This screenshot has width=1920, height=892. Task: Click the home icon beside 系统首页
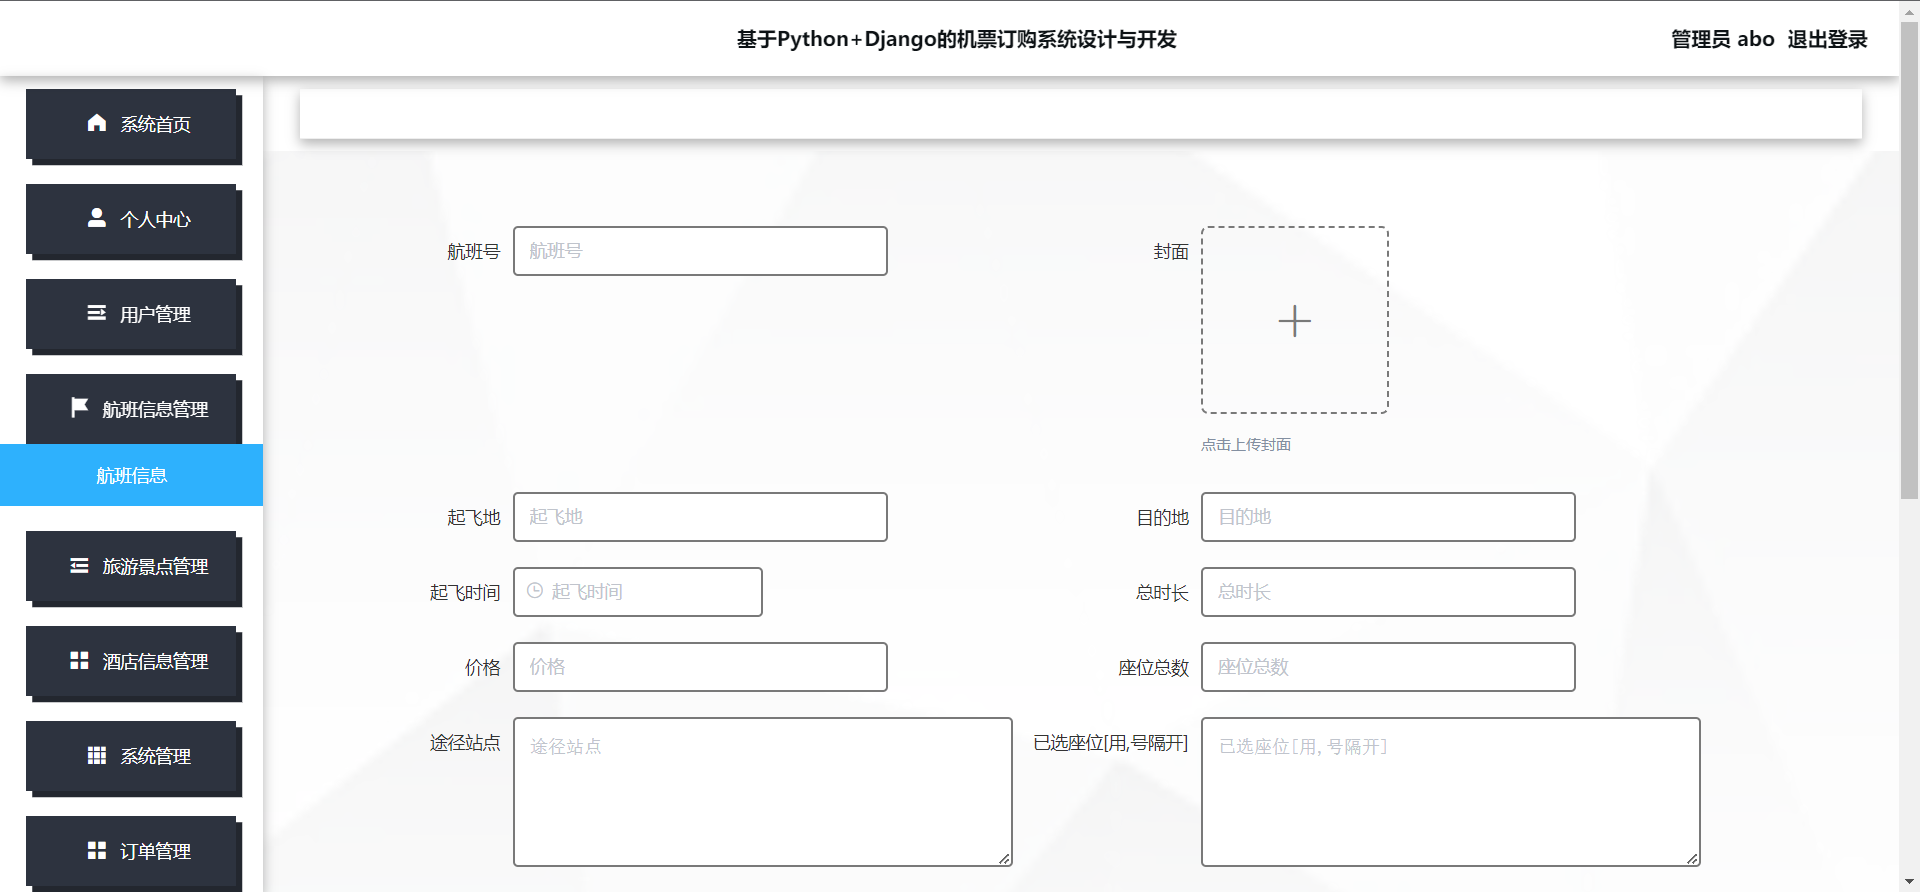tap(97, 123)
